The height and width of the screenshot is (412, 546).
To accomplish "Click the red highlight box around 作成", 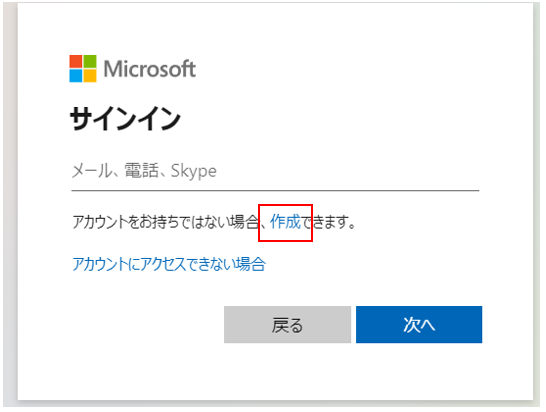I will [x=285, y=223].
